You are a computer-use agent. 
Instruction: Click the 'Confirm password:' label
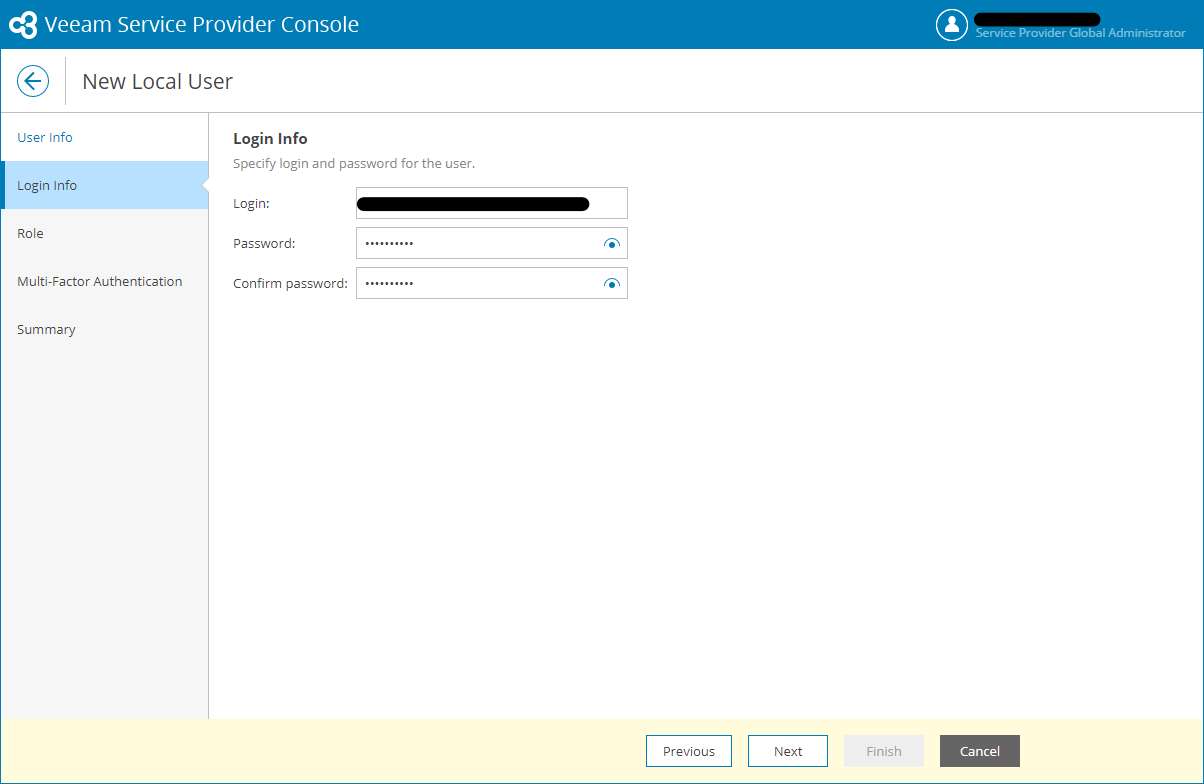[x=290, y=283]
